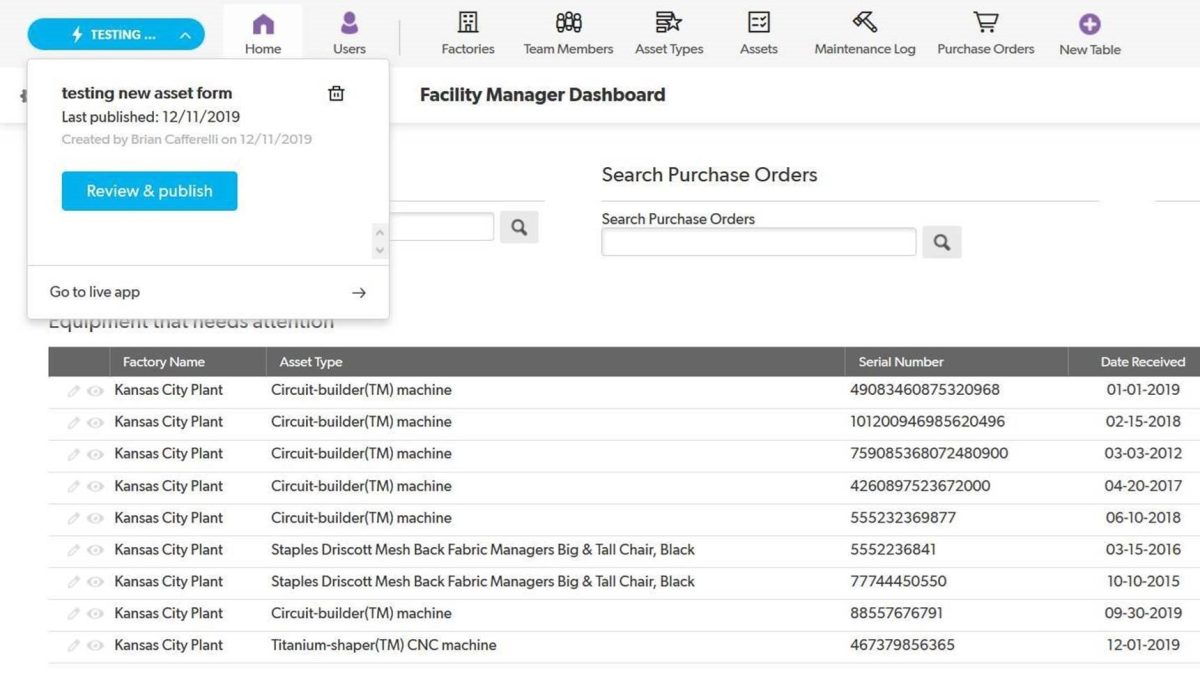Open the Assets table icon
This screenshot has height=676, width=1200.
tap(758, 21)
